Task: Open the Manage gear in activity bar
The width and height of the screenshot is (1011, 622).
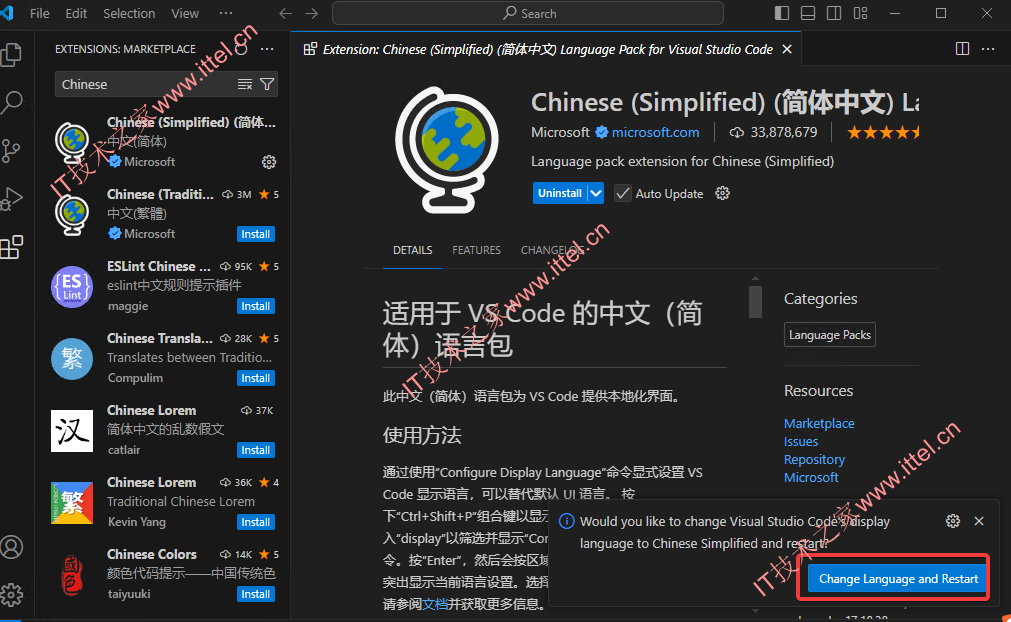Action: click(x=12, y=594)
